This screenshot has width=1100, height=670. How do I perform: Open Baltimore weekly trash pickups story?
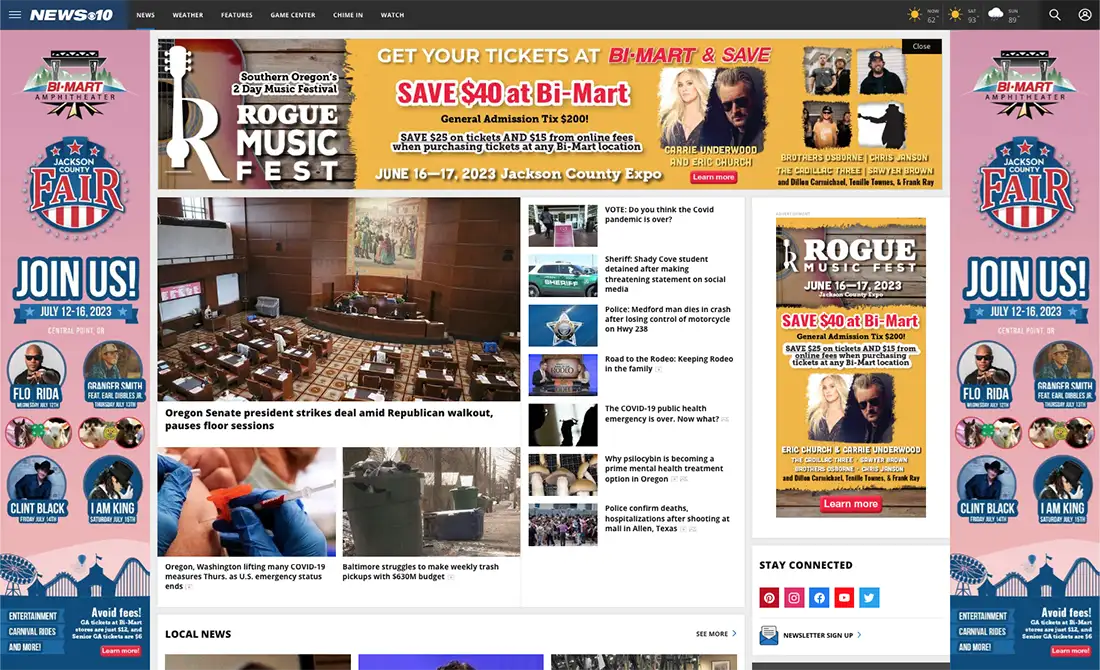(420, 571)
